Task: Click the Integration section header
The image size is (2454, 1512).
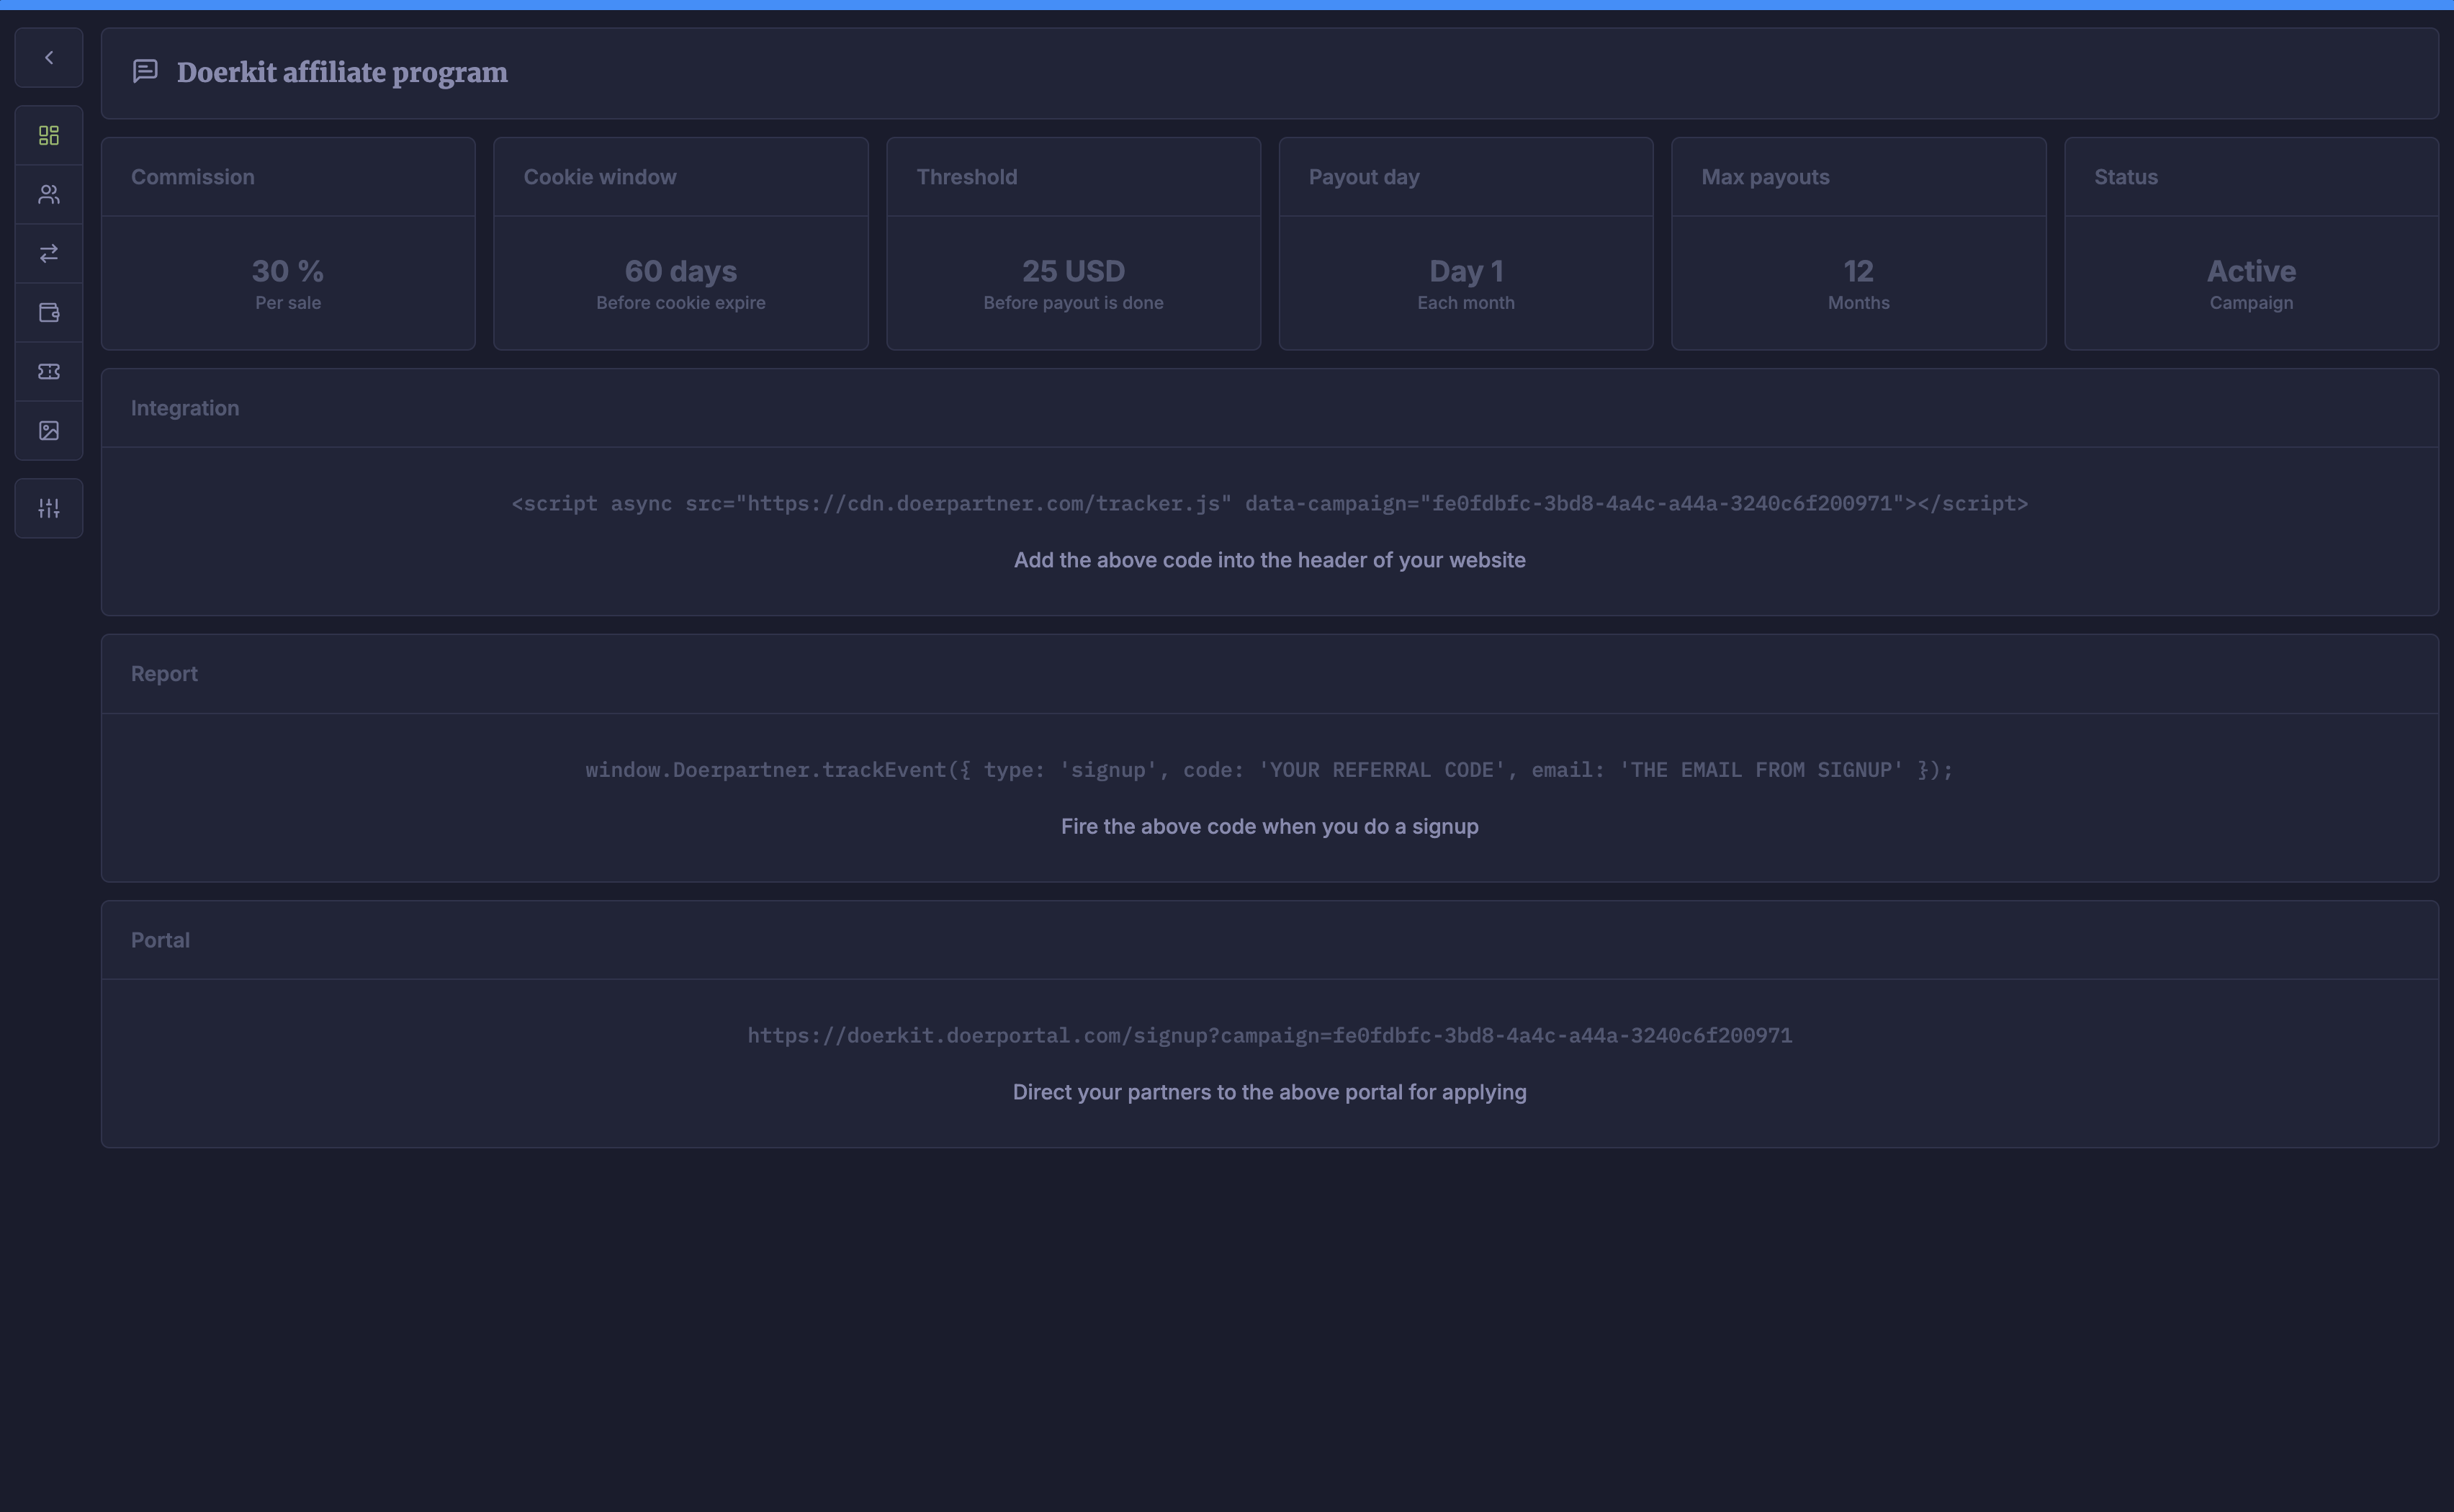Action: point(185,408)
